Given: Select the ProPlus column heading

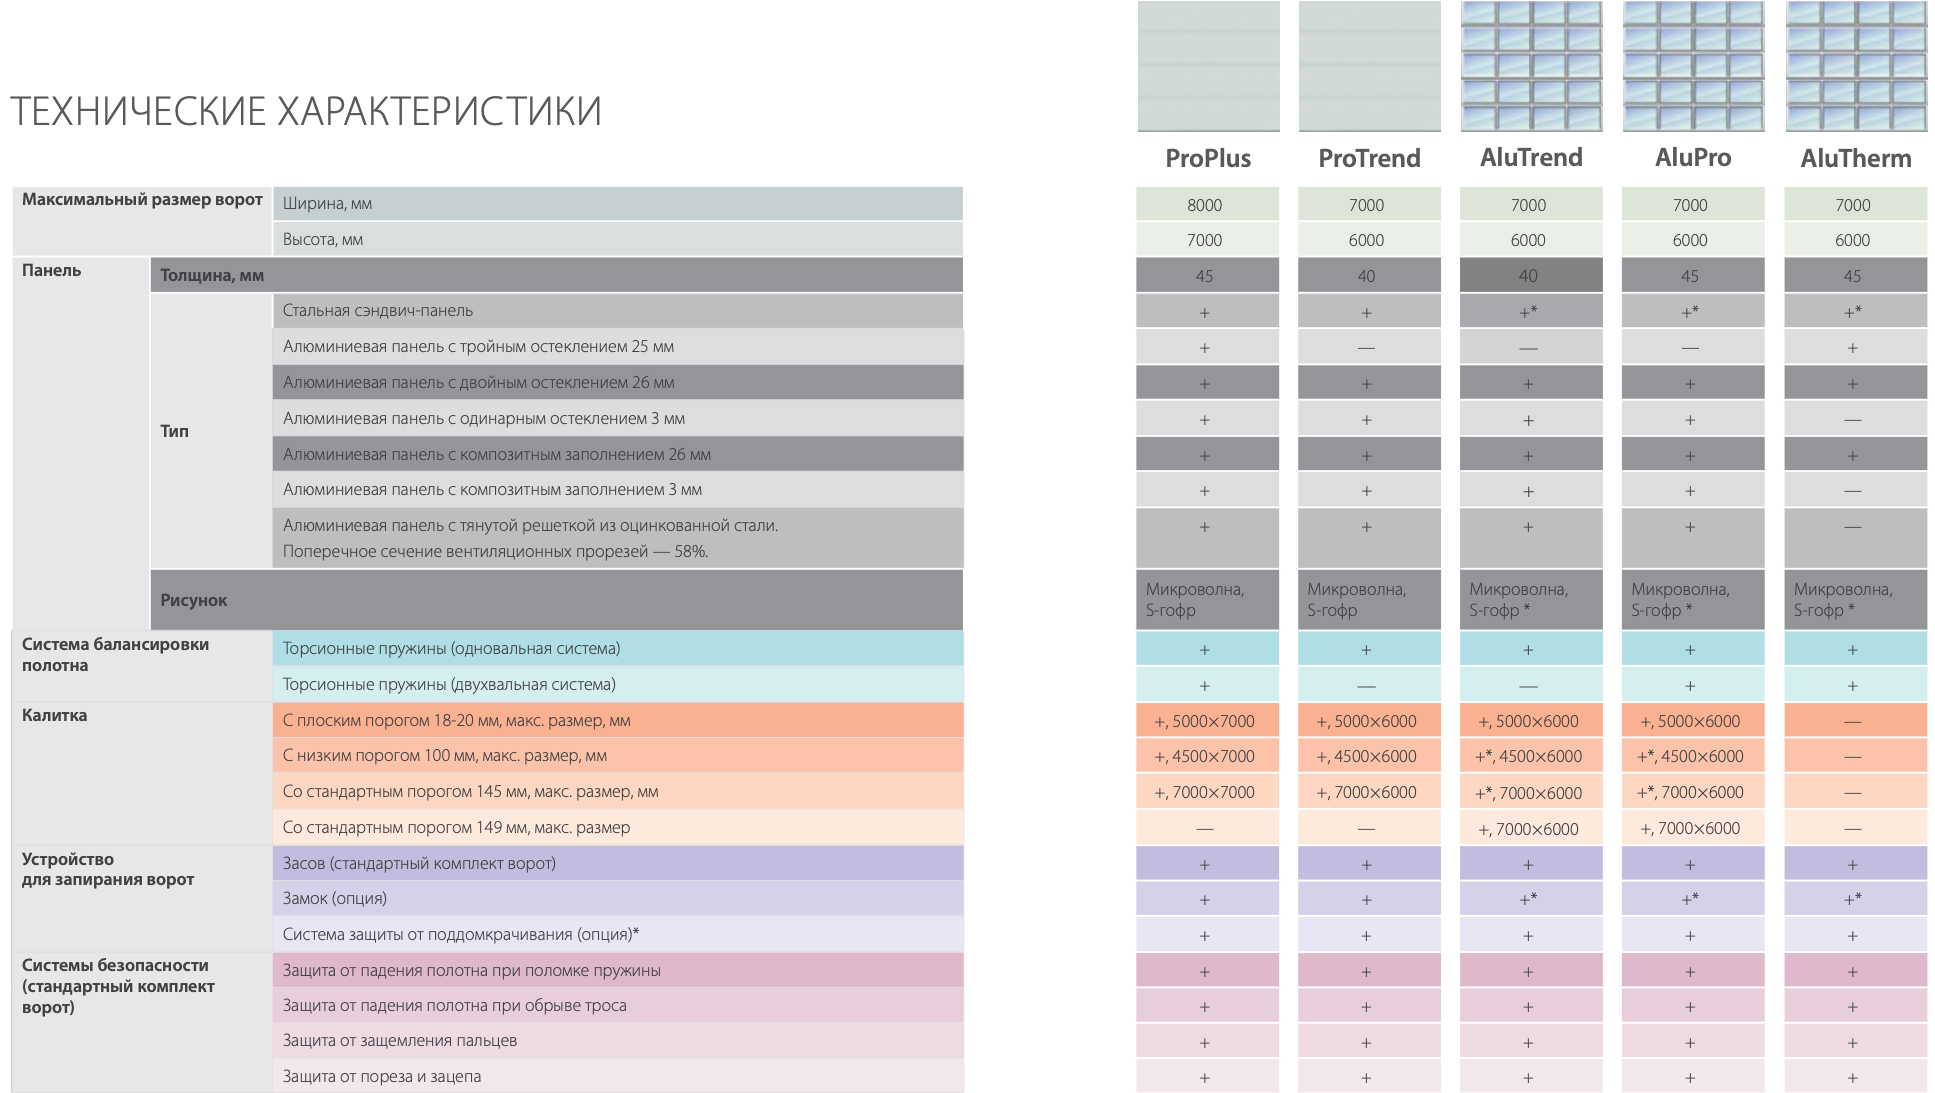Looking at the screenshot, I should (1208, 158).
